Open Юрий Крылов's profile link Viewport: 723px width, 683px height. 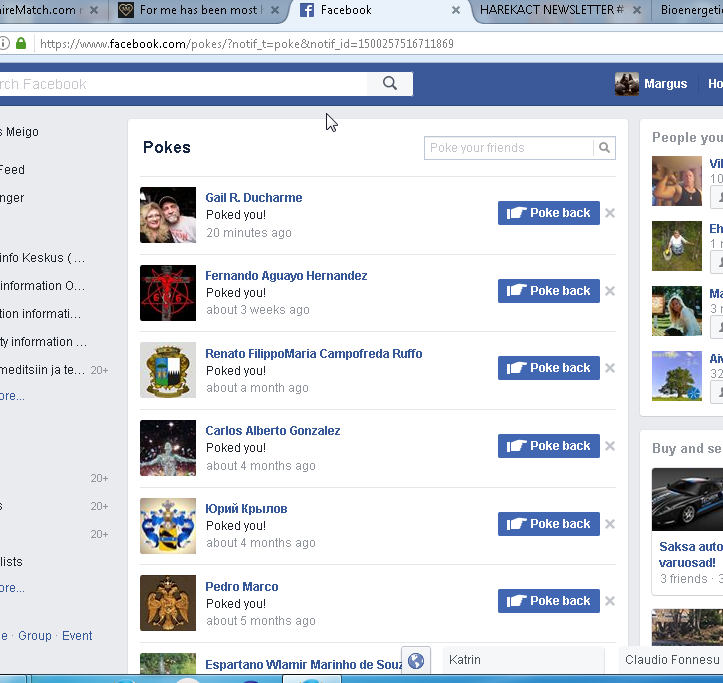(x=246, y=508)
